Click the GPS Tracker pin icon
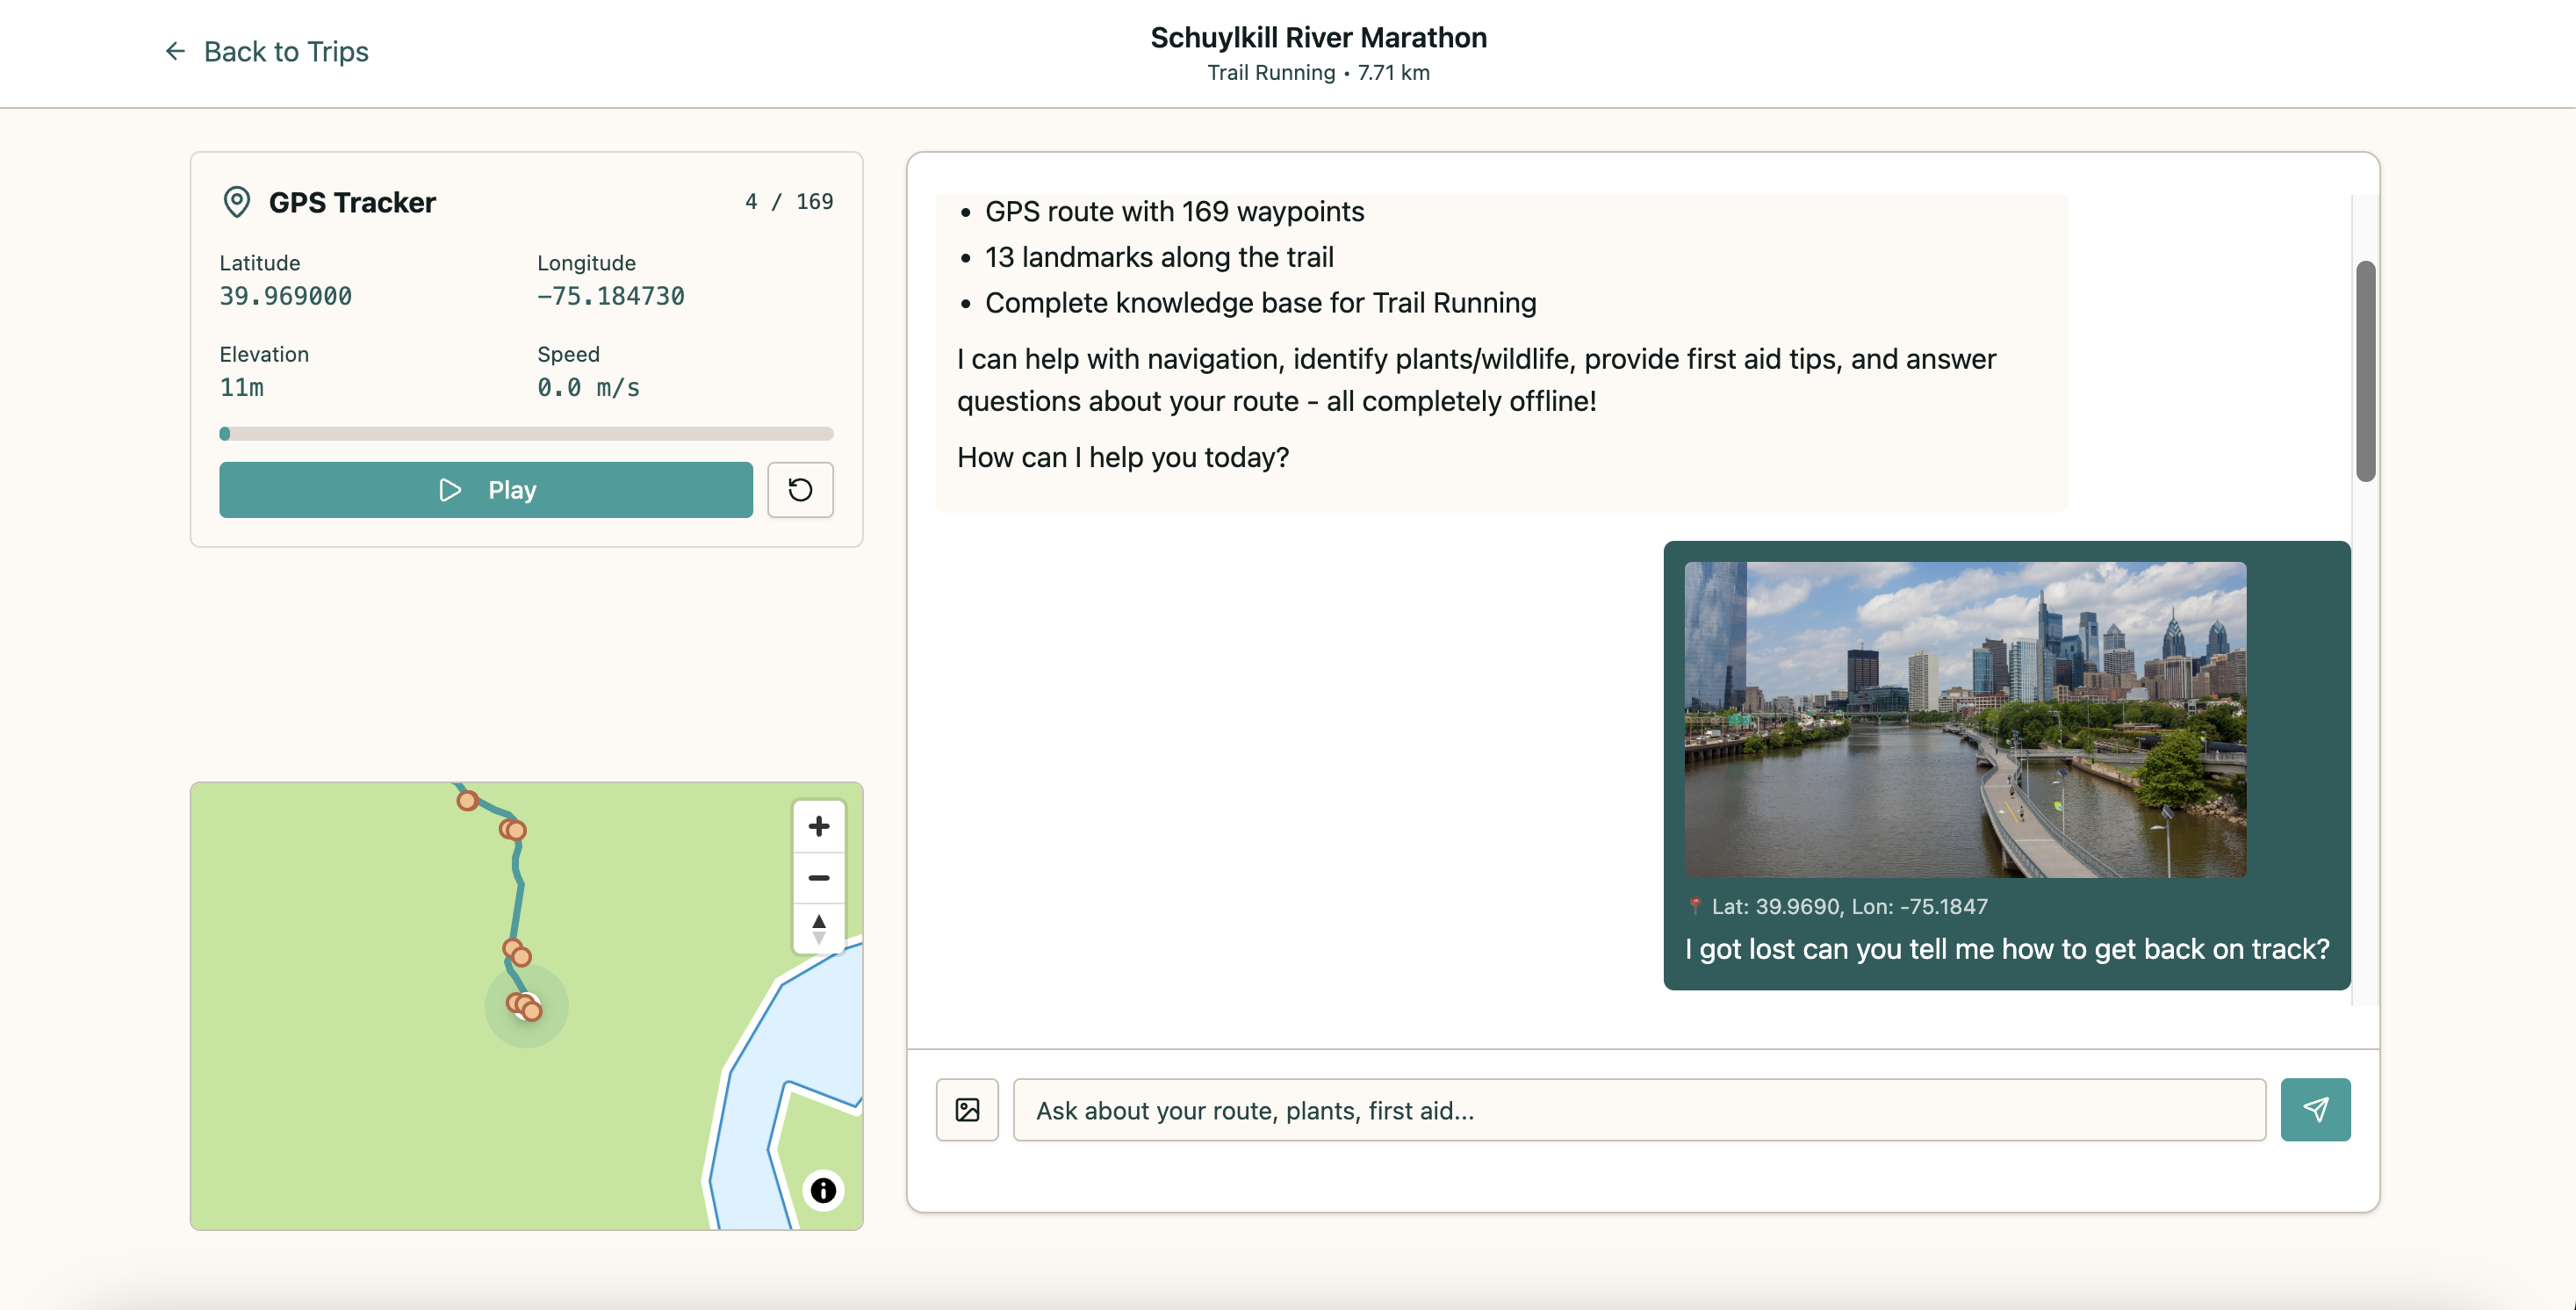Viewport: 2576px width, 1310px height. pos(236,202)
